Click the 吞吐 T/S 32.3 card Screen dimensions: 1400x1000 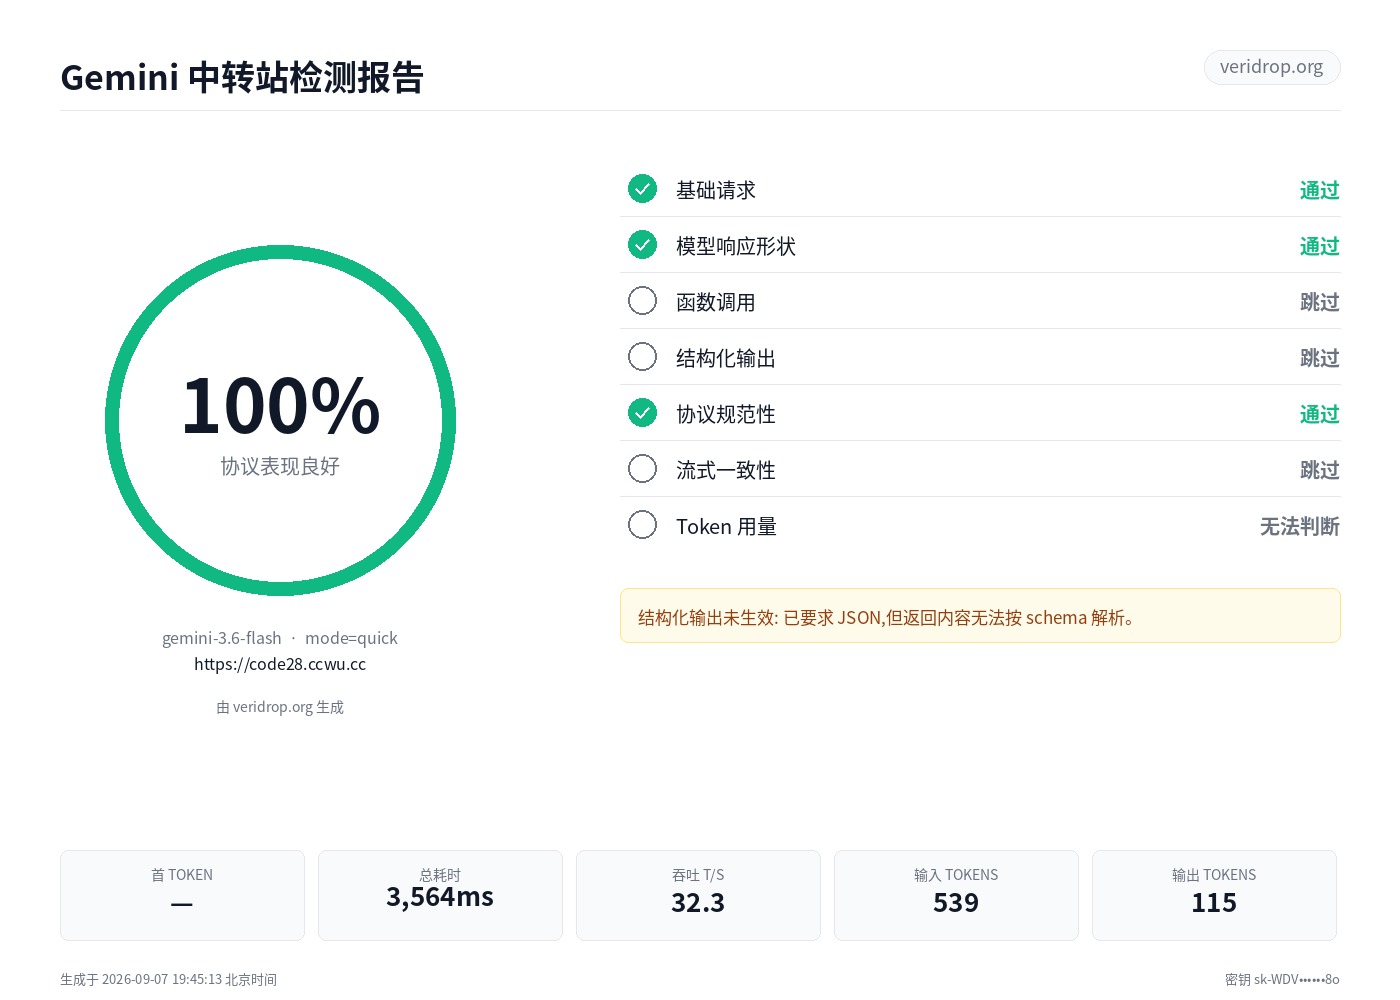tap(698, 895)
